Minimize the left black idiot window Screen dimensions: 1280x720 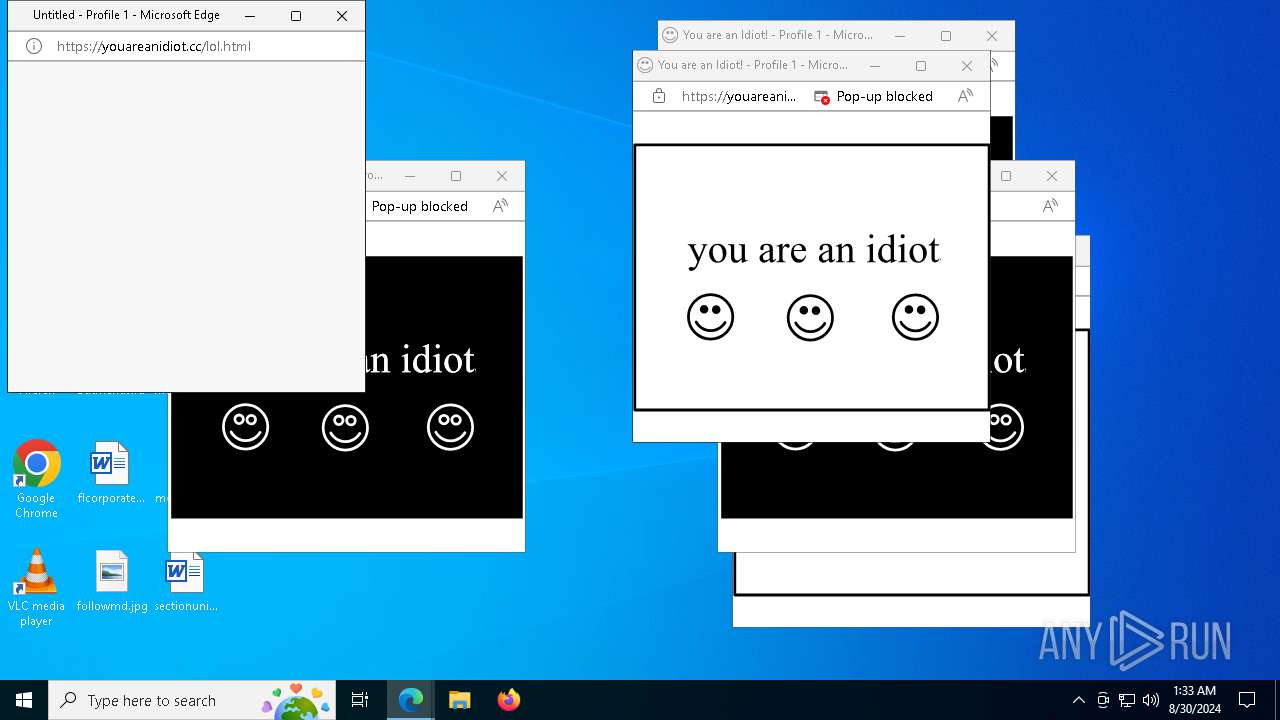click(410, 176)
